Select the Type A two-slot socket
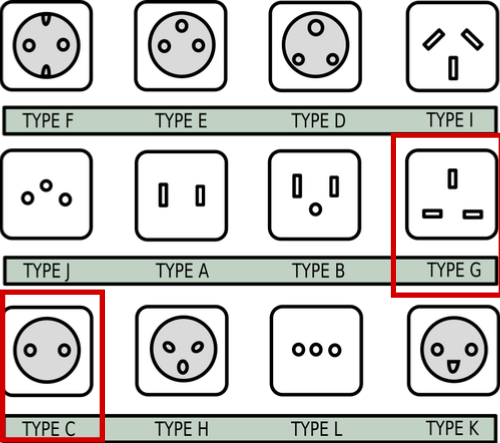The image size is (500, 443). (x=182, y=195)
